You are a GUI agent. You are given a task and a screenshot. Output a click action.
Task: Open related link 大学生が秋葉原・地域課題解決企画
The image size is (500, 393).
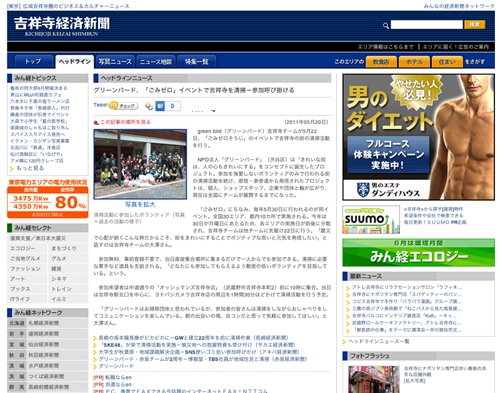199,352
